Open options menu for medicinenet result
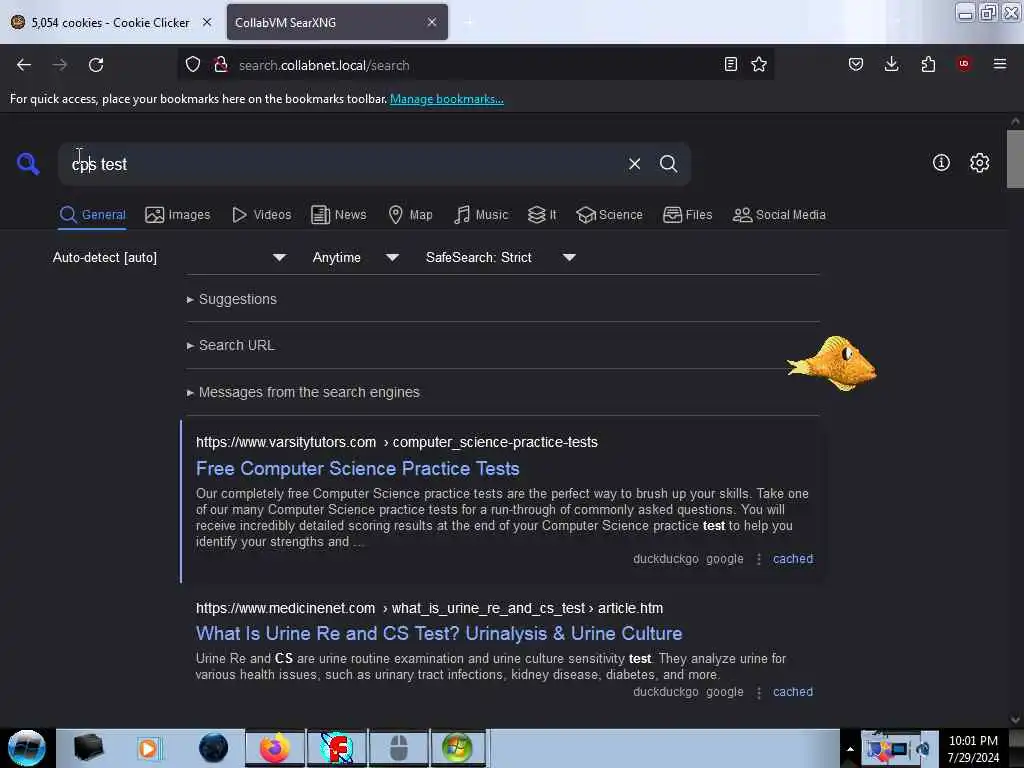This screenshot has height=768, width=1024. (x=758, y=692)
